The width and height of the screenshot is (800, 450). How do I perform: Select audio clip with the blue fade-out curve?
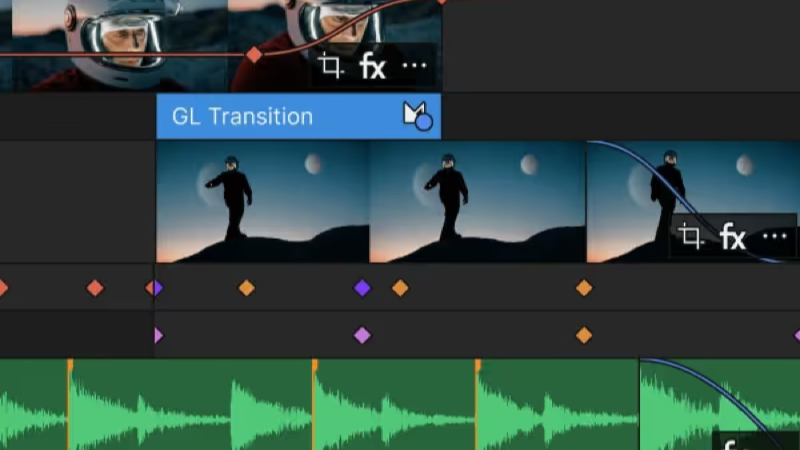(719, 404)
